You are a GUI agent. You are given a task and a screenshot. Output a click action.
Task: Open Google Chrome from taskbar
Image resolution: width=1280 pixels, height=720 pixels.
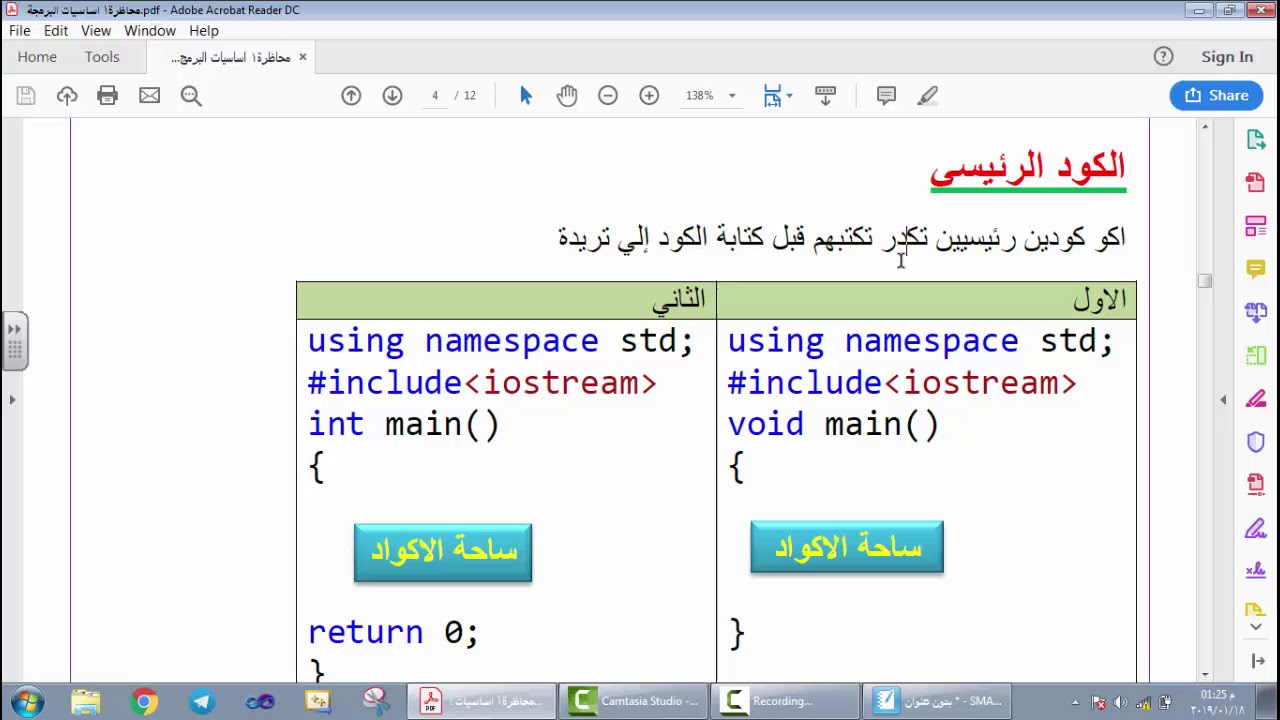(144, 701)
